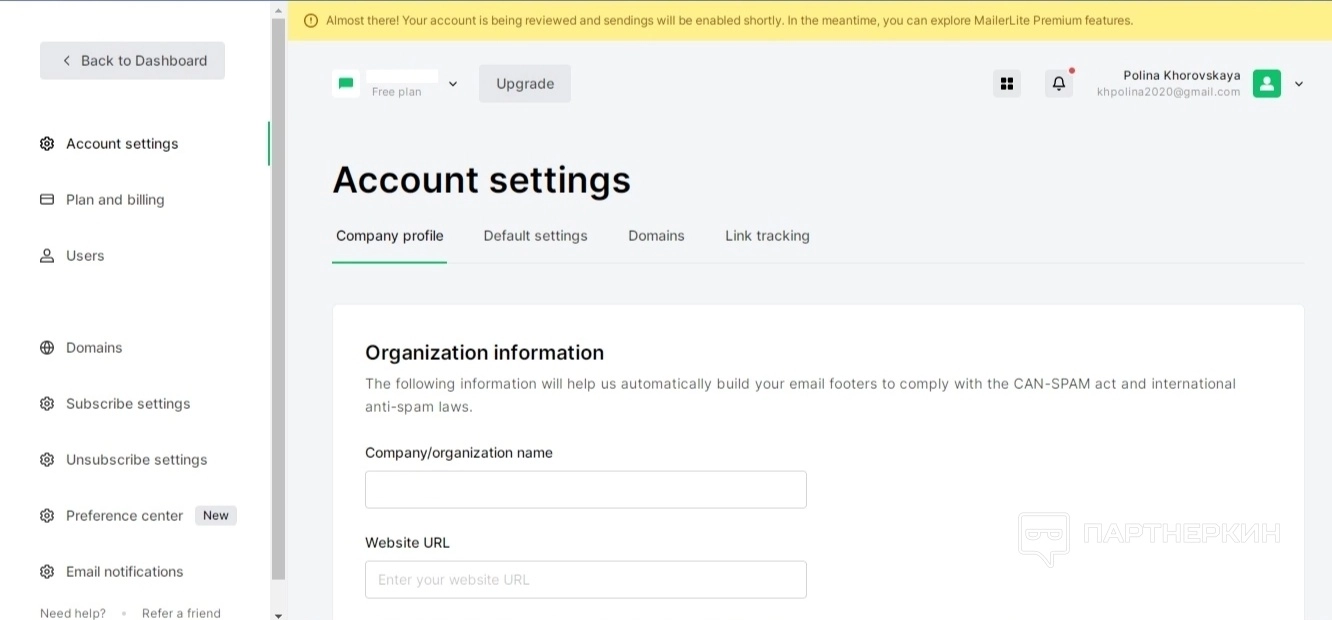Click the Account settings gear icon

coord(47,144)
